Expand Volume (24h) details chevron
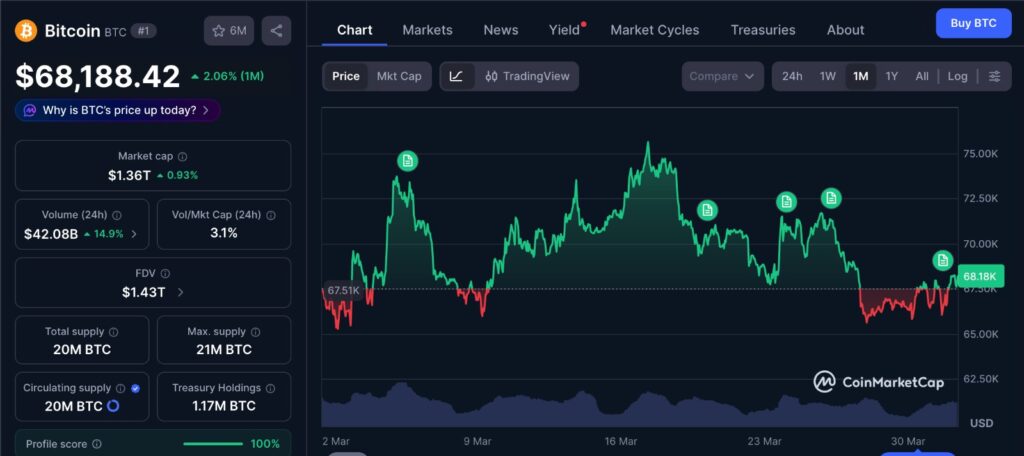This screenshot has height=456, width=1024. click(x=134, y=234)
